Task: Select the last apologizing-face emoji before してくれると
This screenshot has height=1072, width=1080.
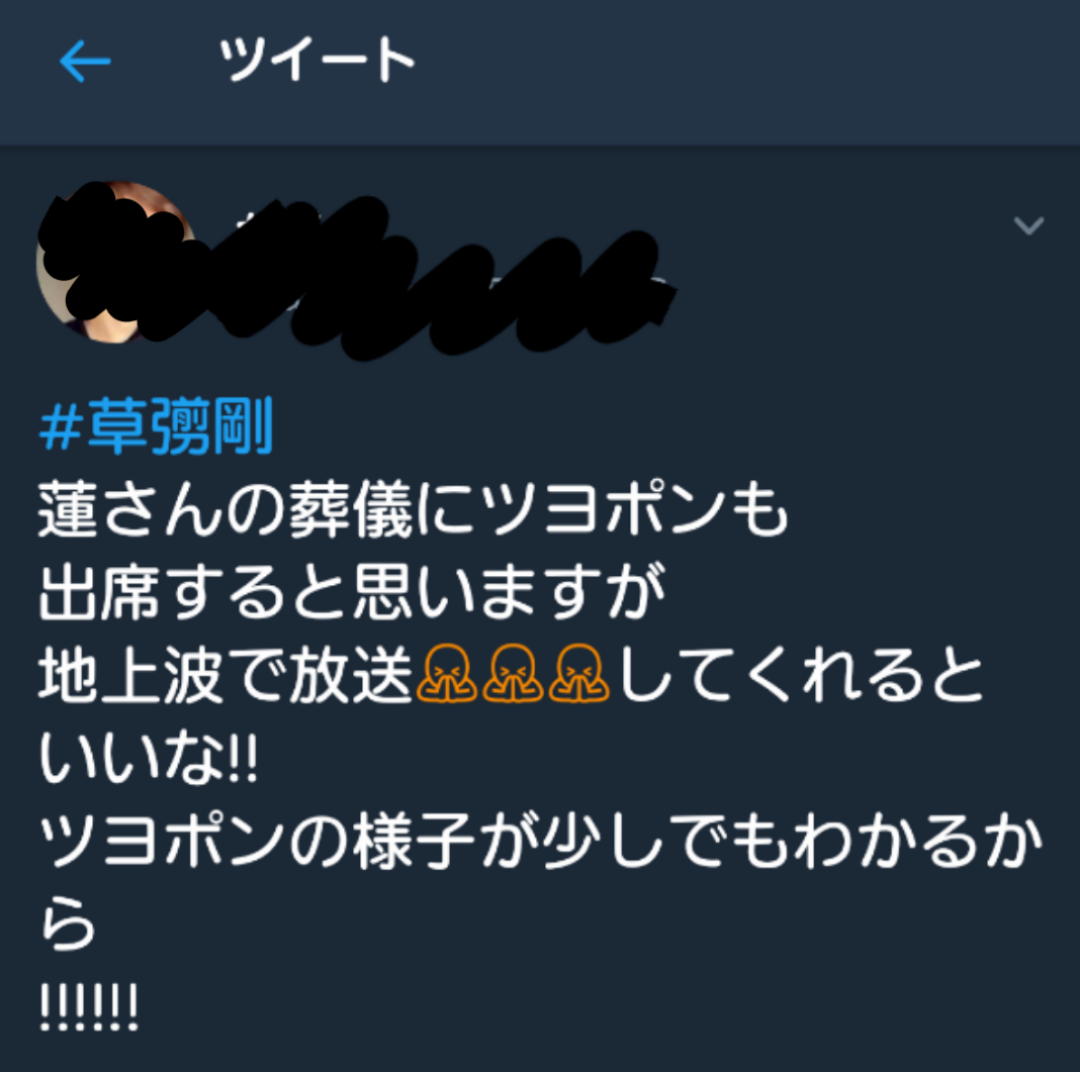Action: click(x=579, y=673)
